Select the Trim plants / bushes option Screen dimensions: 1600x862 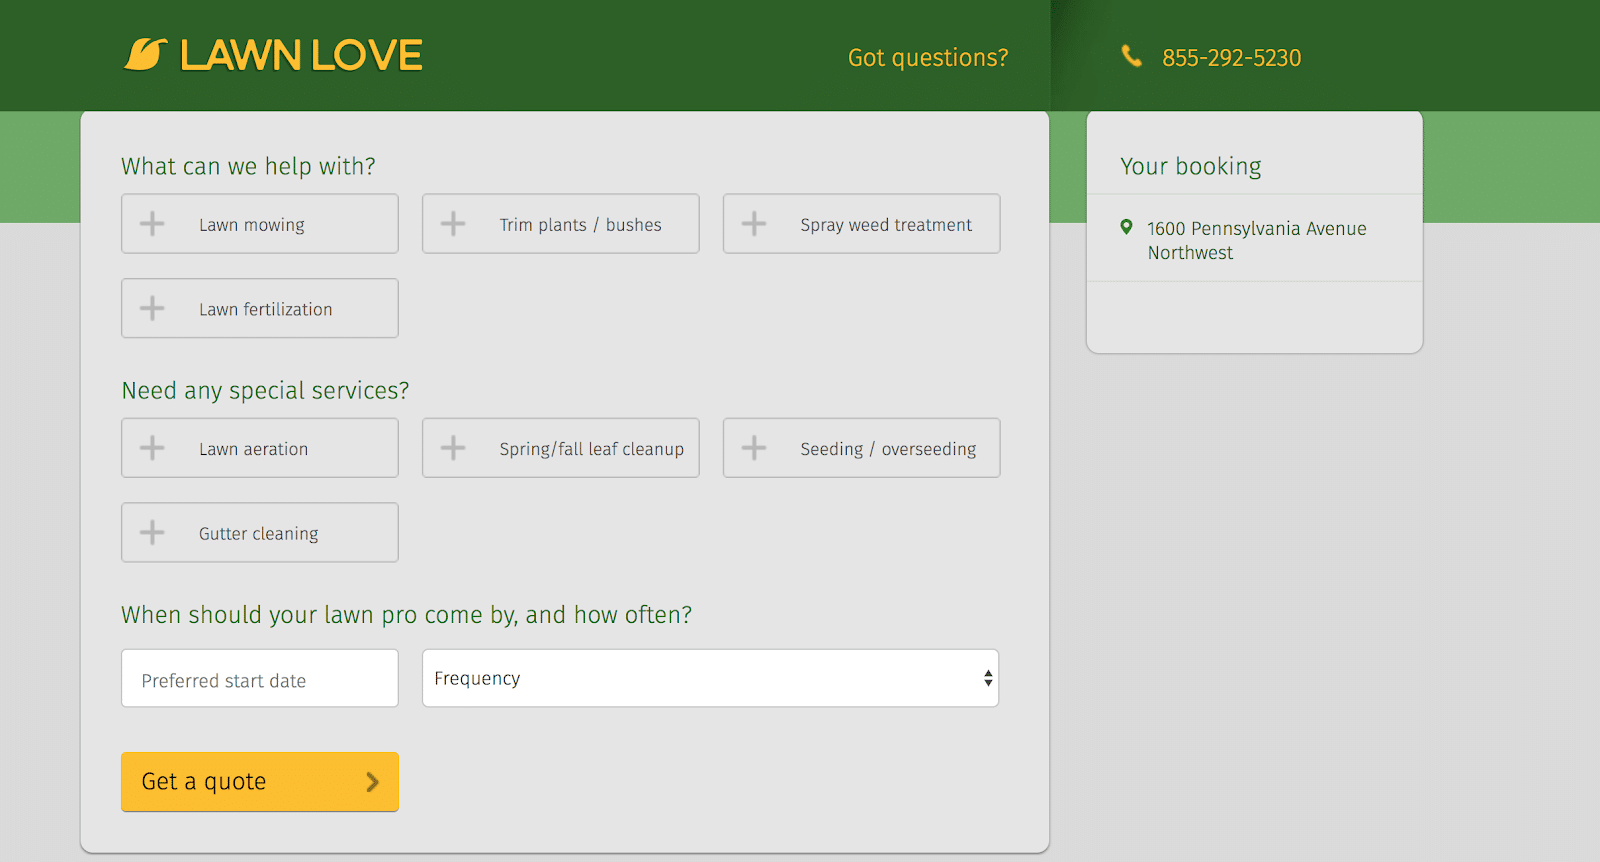[x=561, y=224]
